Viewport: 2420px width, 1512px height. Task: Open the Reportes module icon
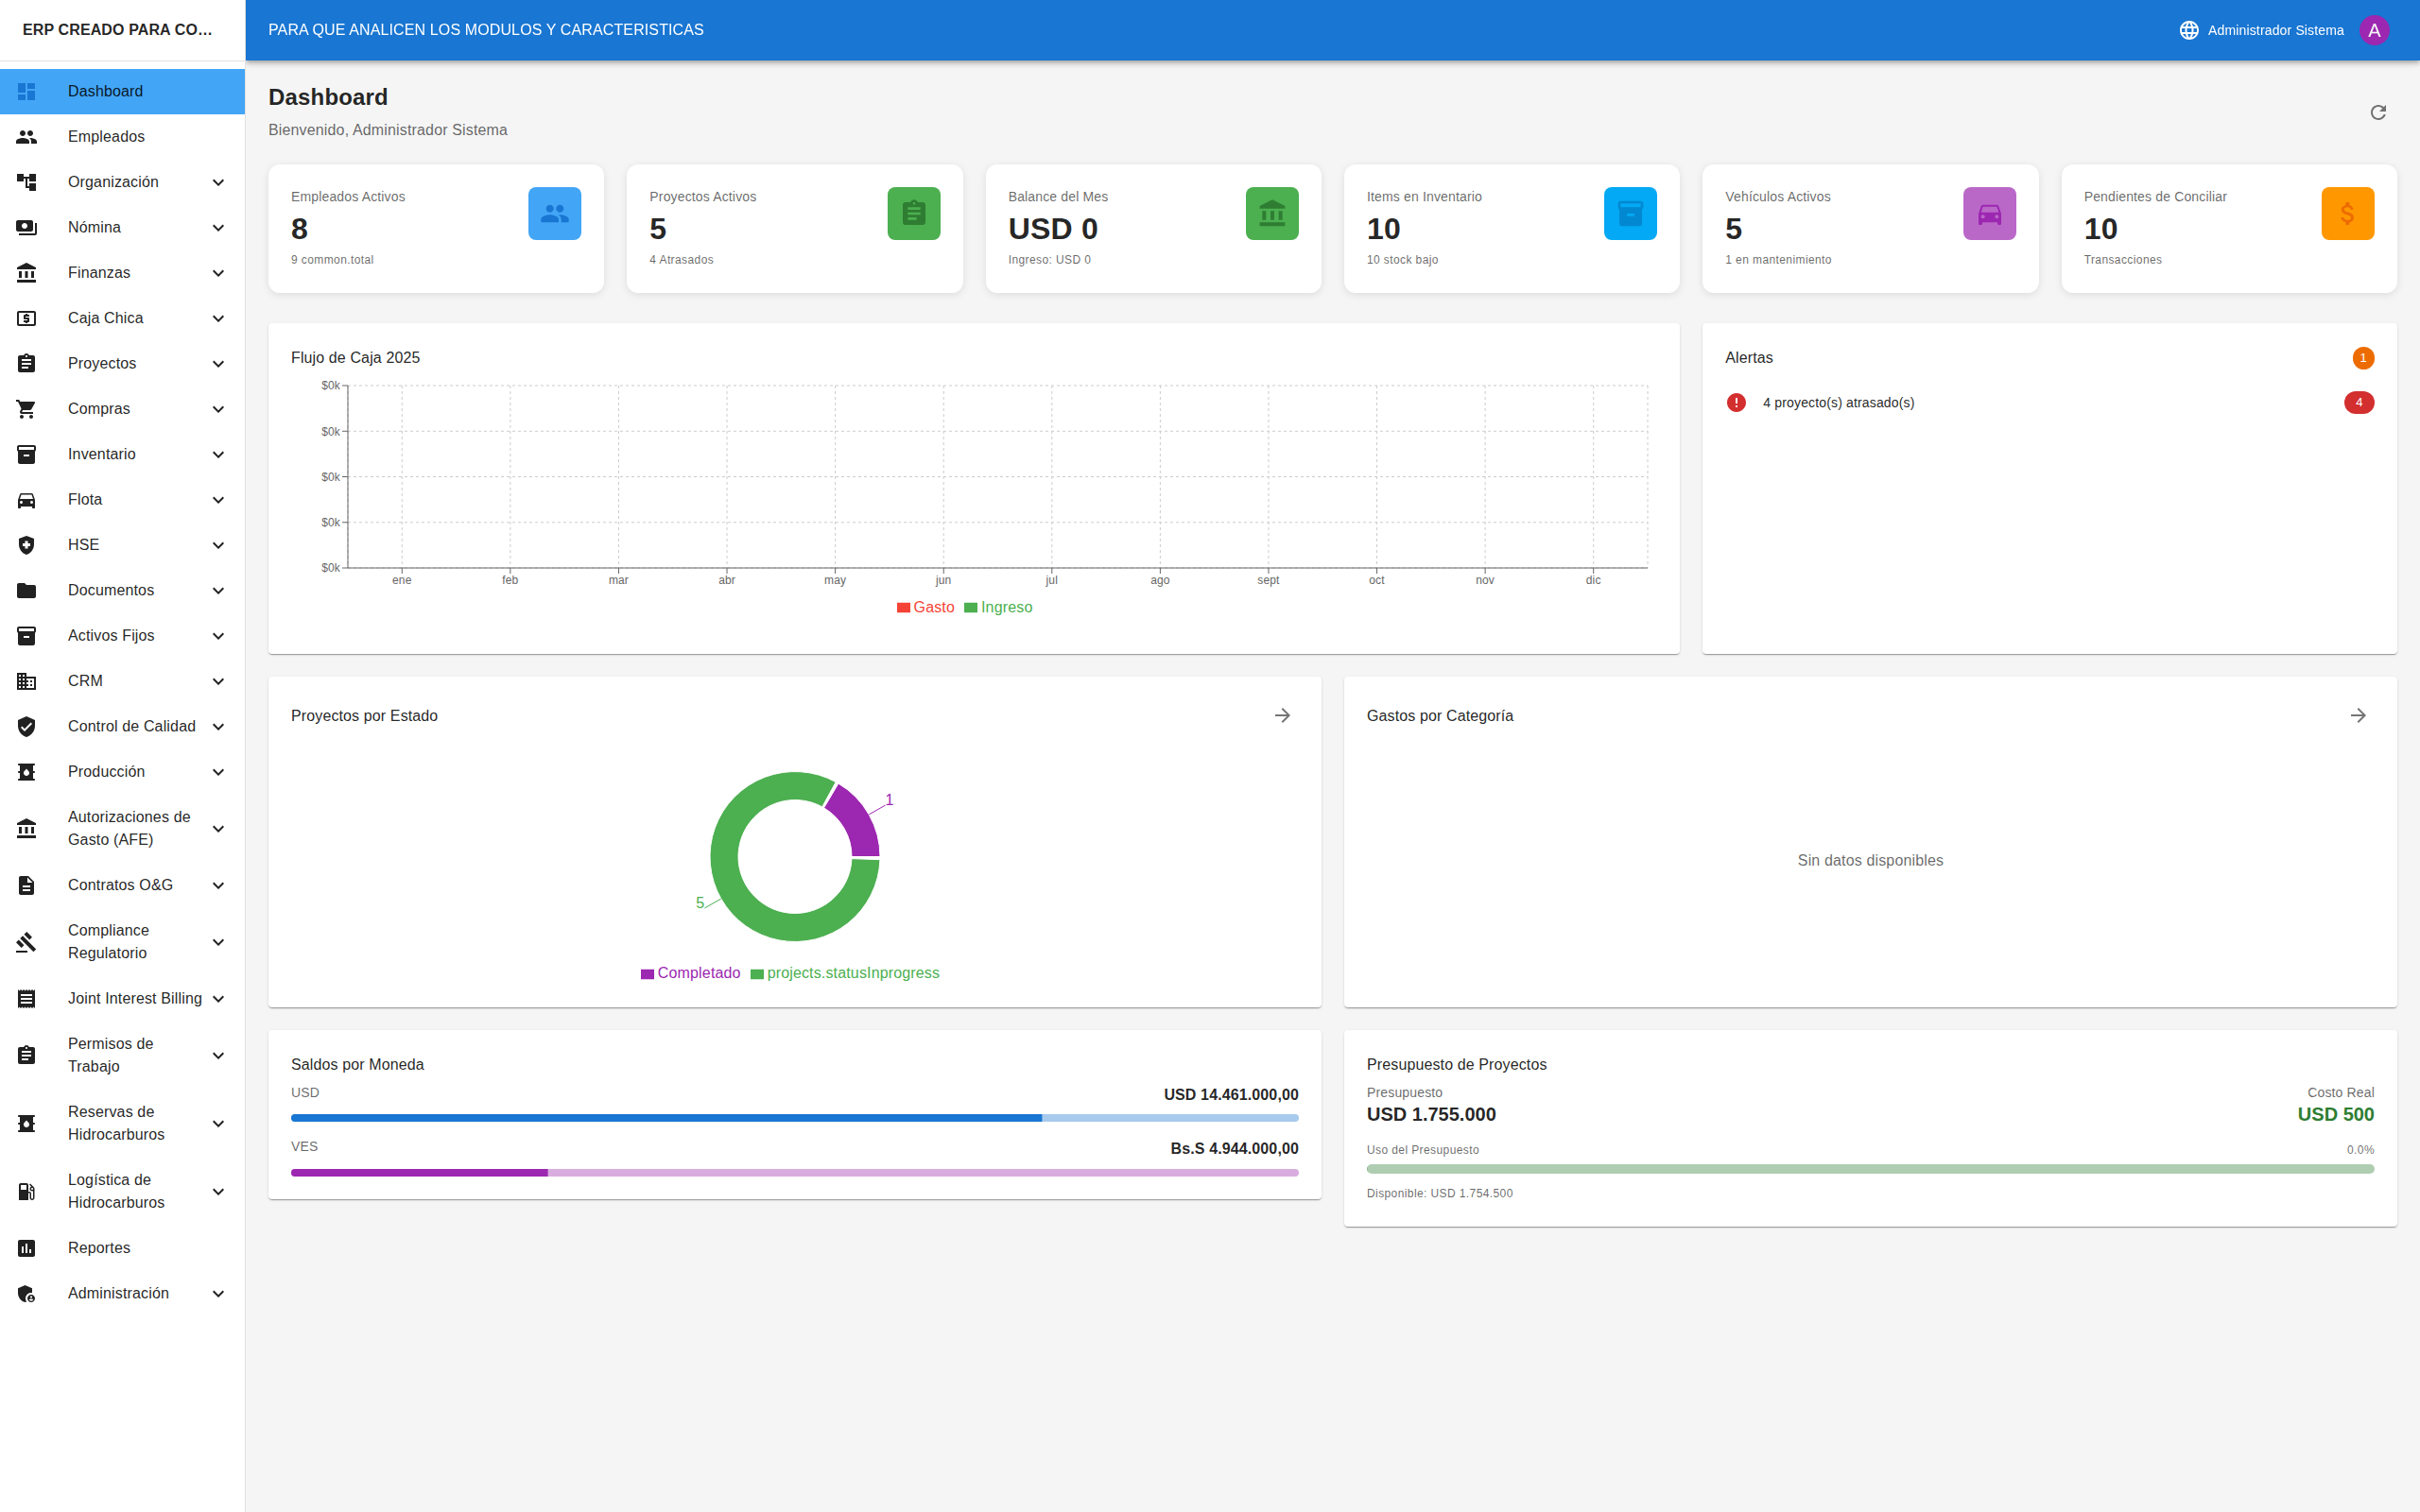pyautogui.click(x=26, y=1247)
